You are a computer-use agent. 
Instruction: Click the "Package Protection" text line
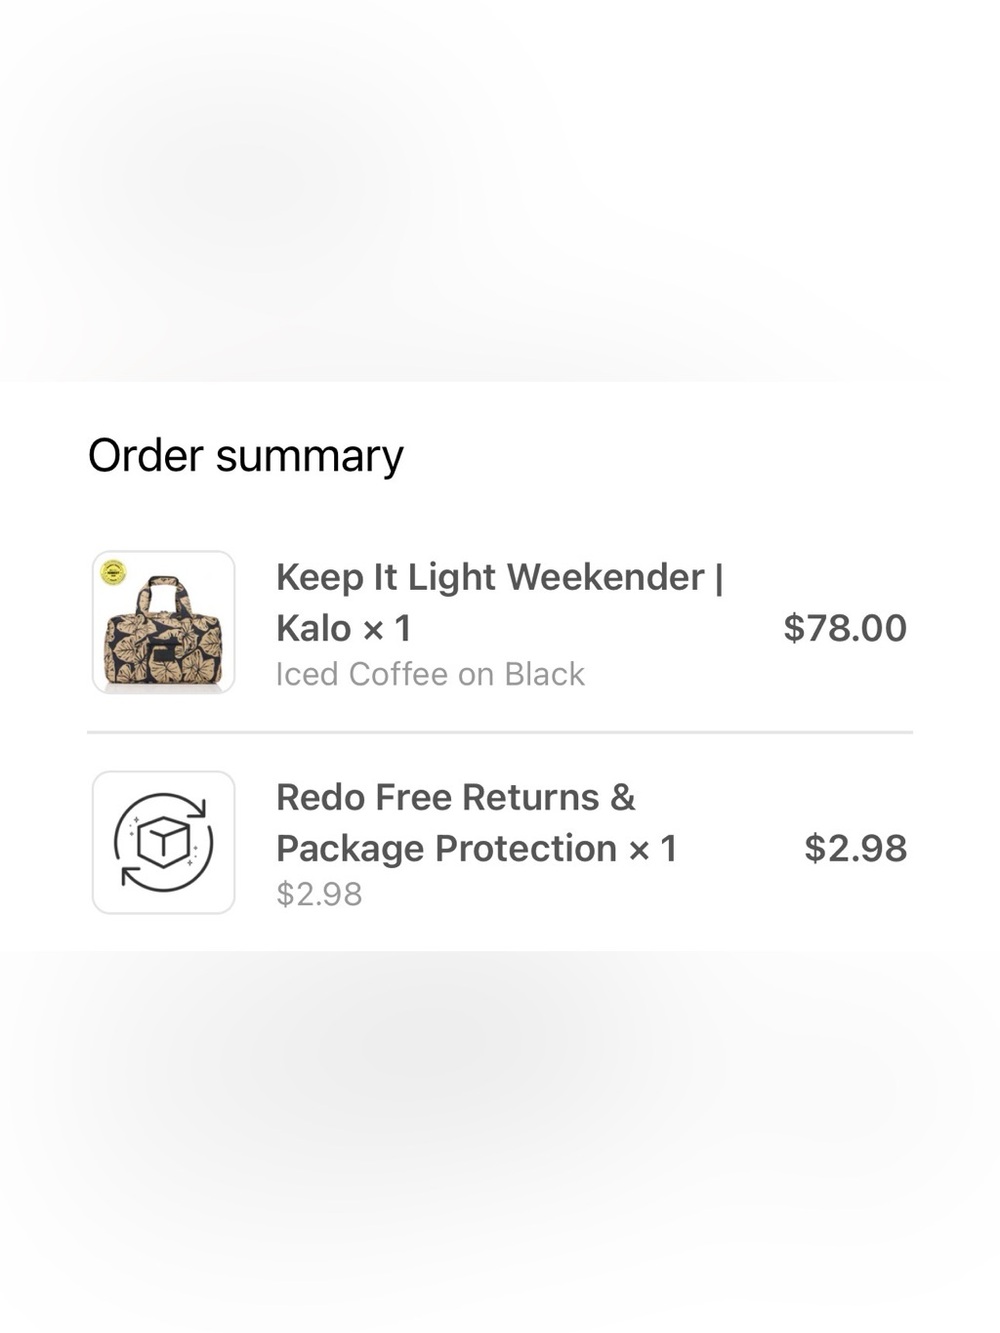446,849
